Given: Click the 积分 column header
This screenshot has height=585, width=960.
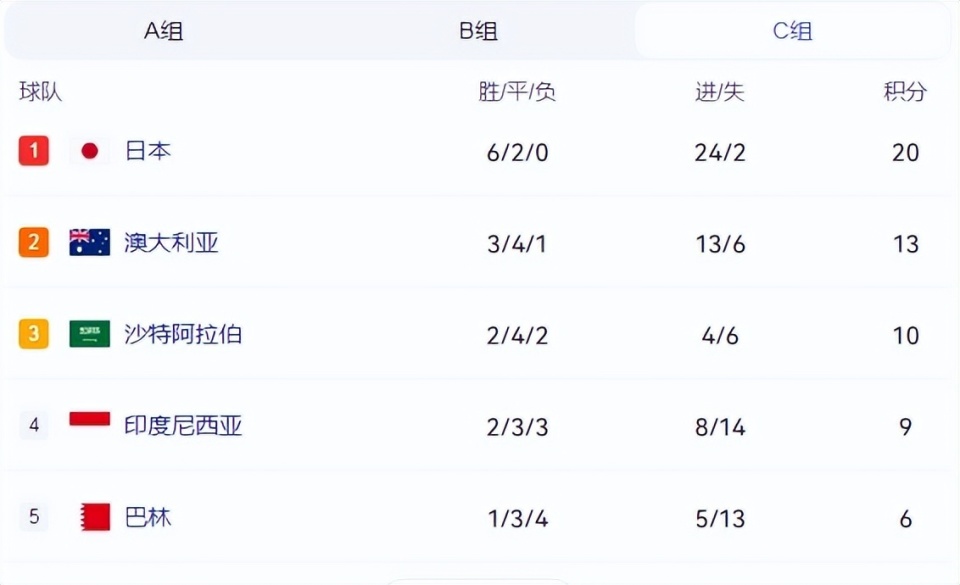Looking at the screenshot, I should [905, 92].
